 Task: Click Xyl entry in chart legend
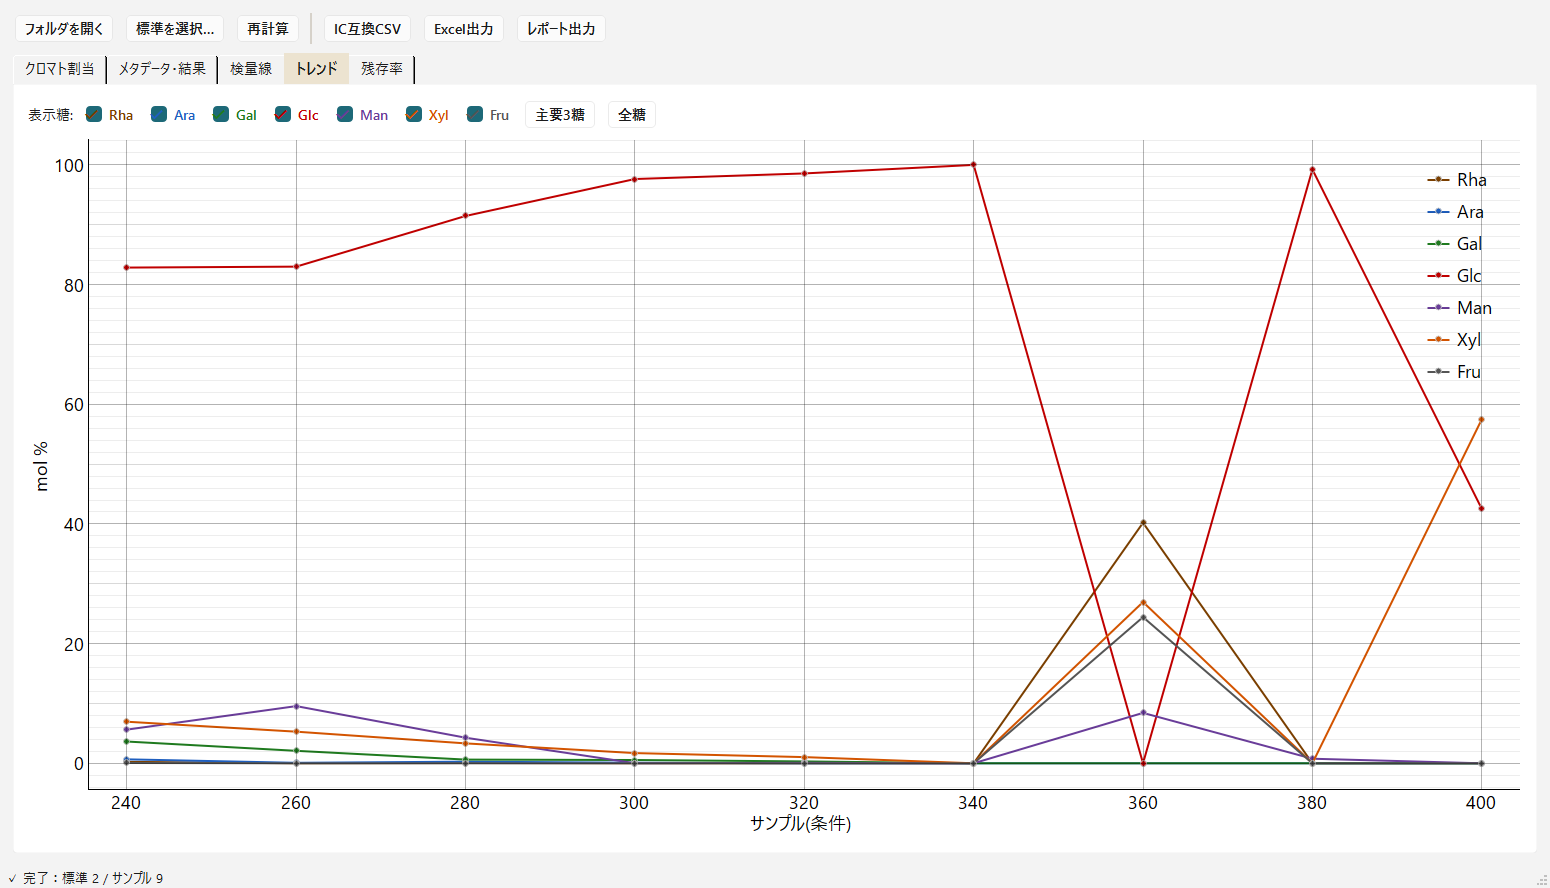1454,340
